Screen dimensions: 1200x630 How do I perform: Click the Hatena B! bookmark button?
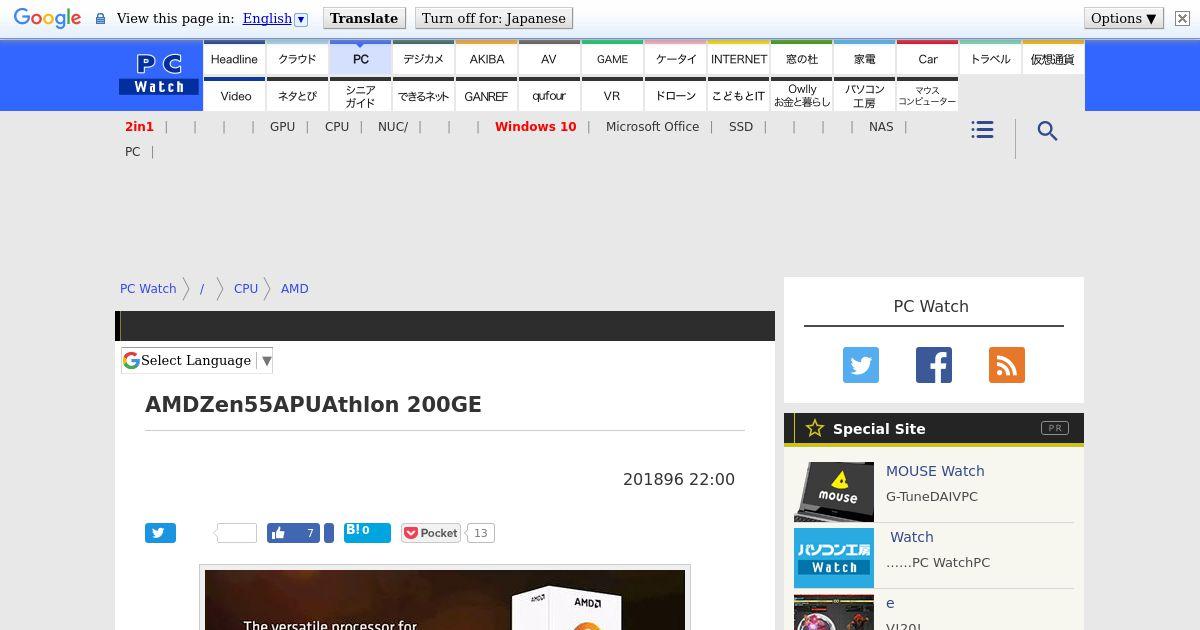pyautogui.click(x=367, y=532)
